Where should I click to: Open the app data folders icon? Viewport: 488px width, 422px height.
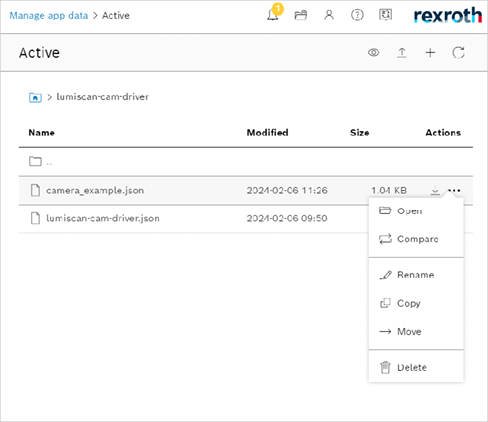(x=301, y=15)
